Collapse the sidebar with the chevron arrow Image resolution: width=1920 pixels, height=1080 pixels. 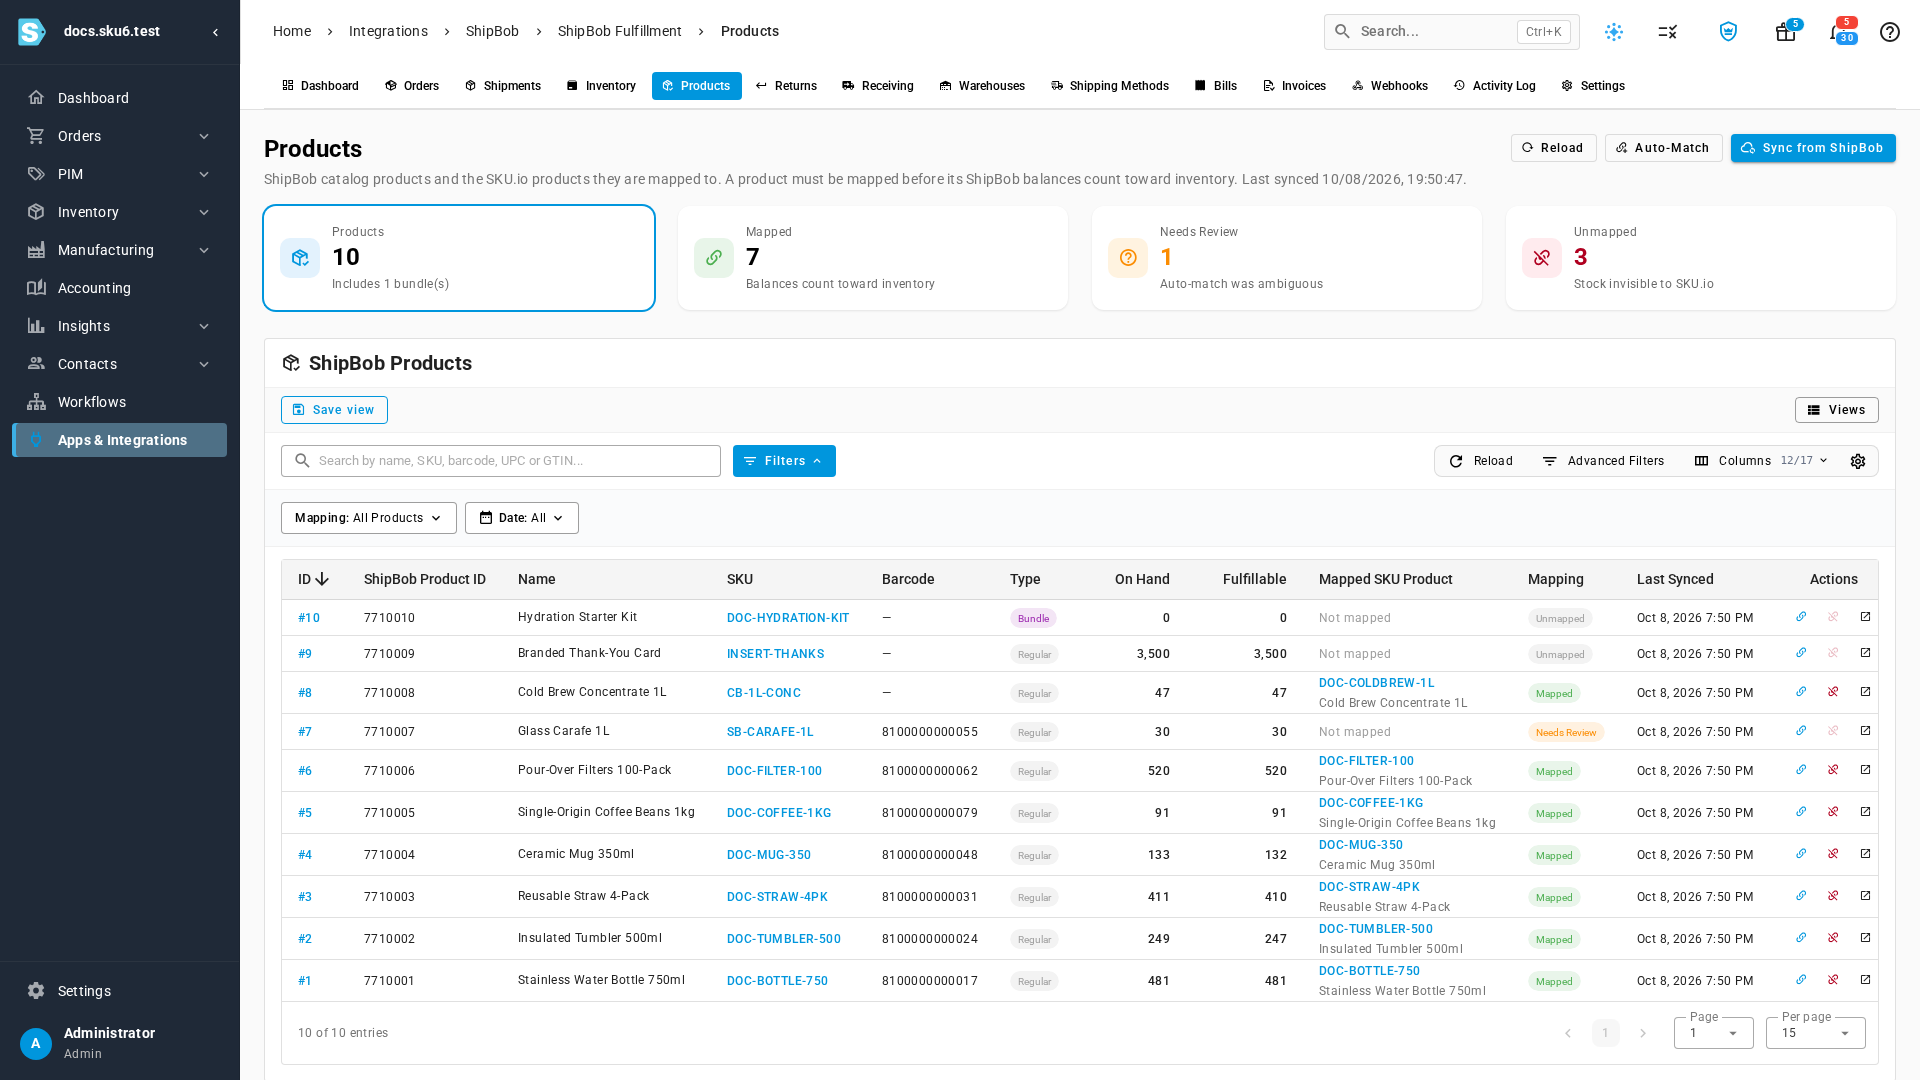[215, 32]
